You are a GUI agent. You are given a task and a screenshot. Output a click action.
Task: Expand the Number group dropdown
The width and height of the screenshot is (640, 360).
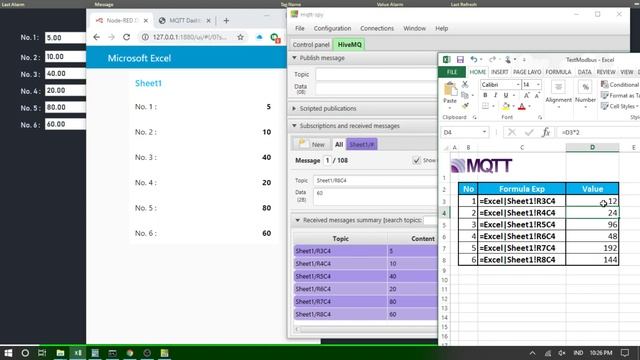click(585, 107)
